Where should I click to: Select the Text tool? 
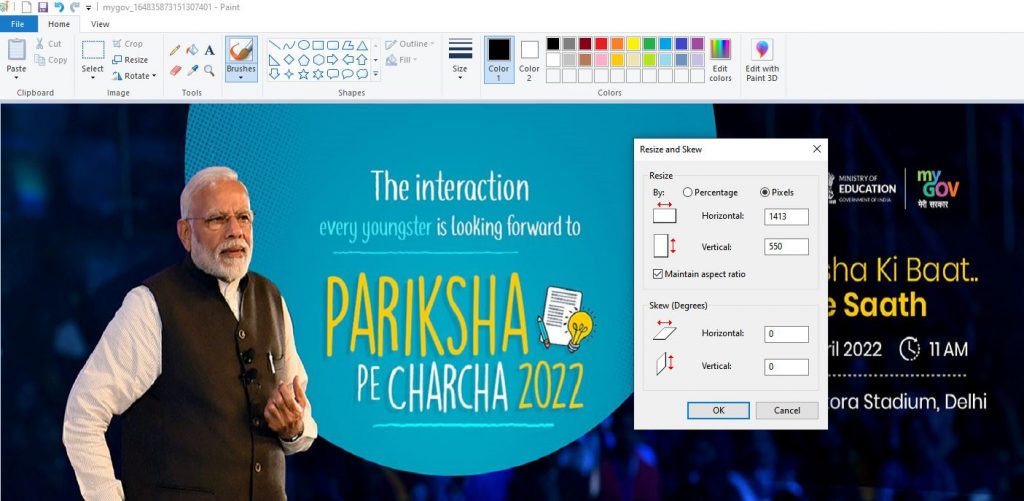pos(210,50)
